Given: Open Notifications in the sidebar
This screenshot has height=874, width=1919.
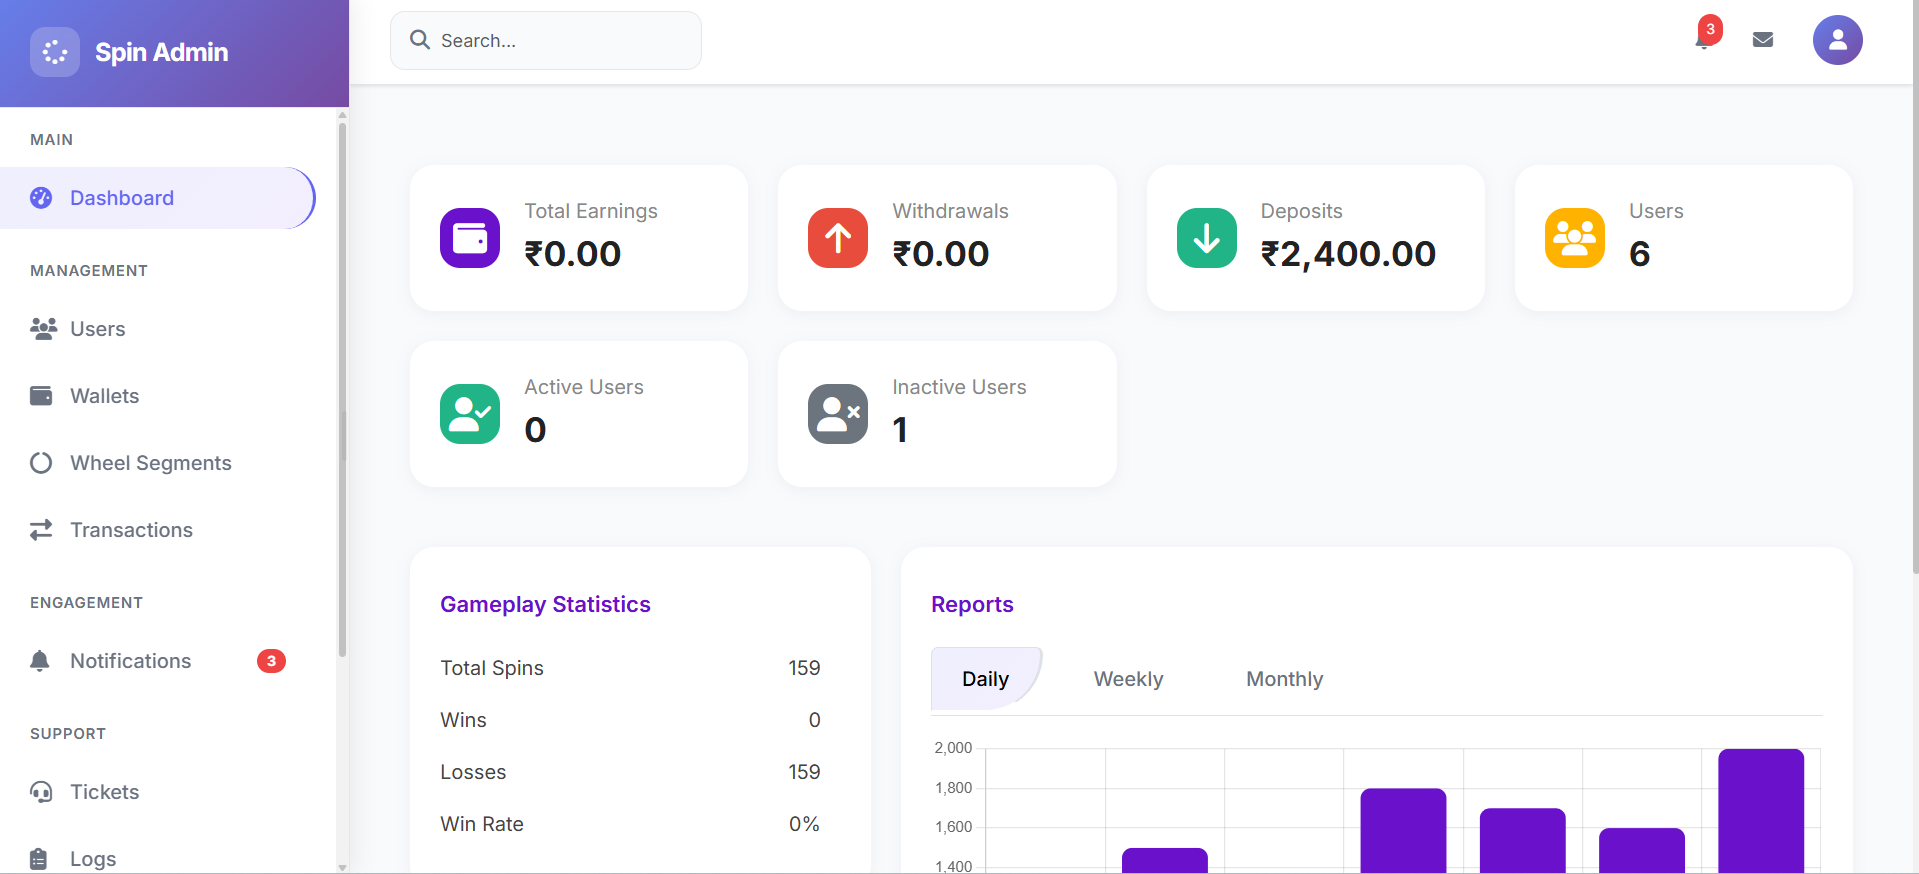Looking at the screenshot, I should (130, 661).
